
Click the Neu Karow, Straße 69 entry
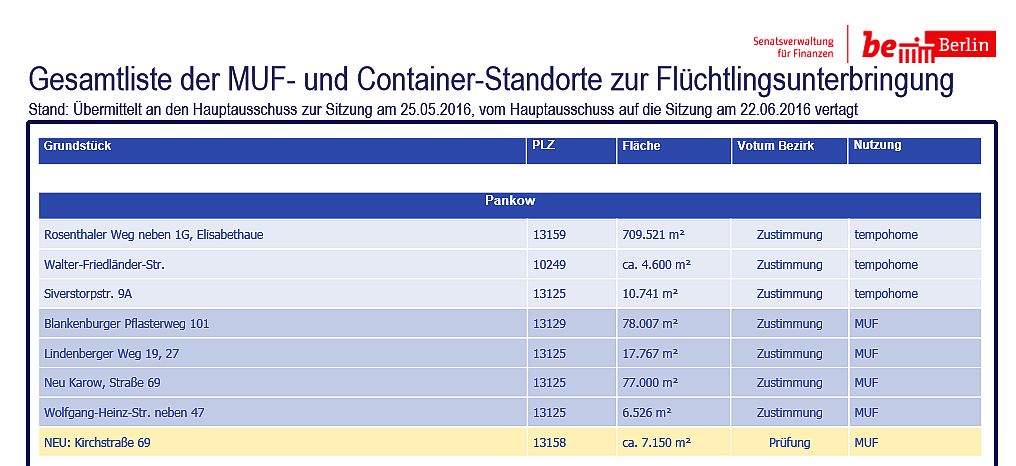102,383
